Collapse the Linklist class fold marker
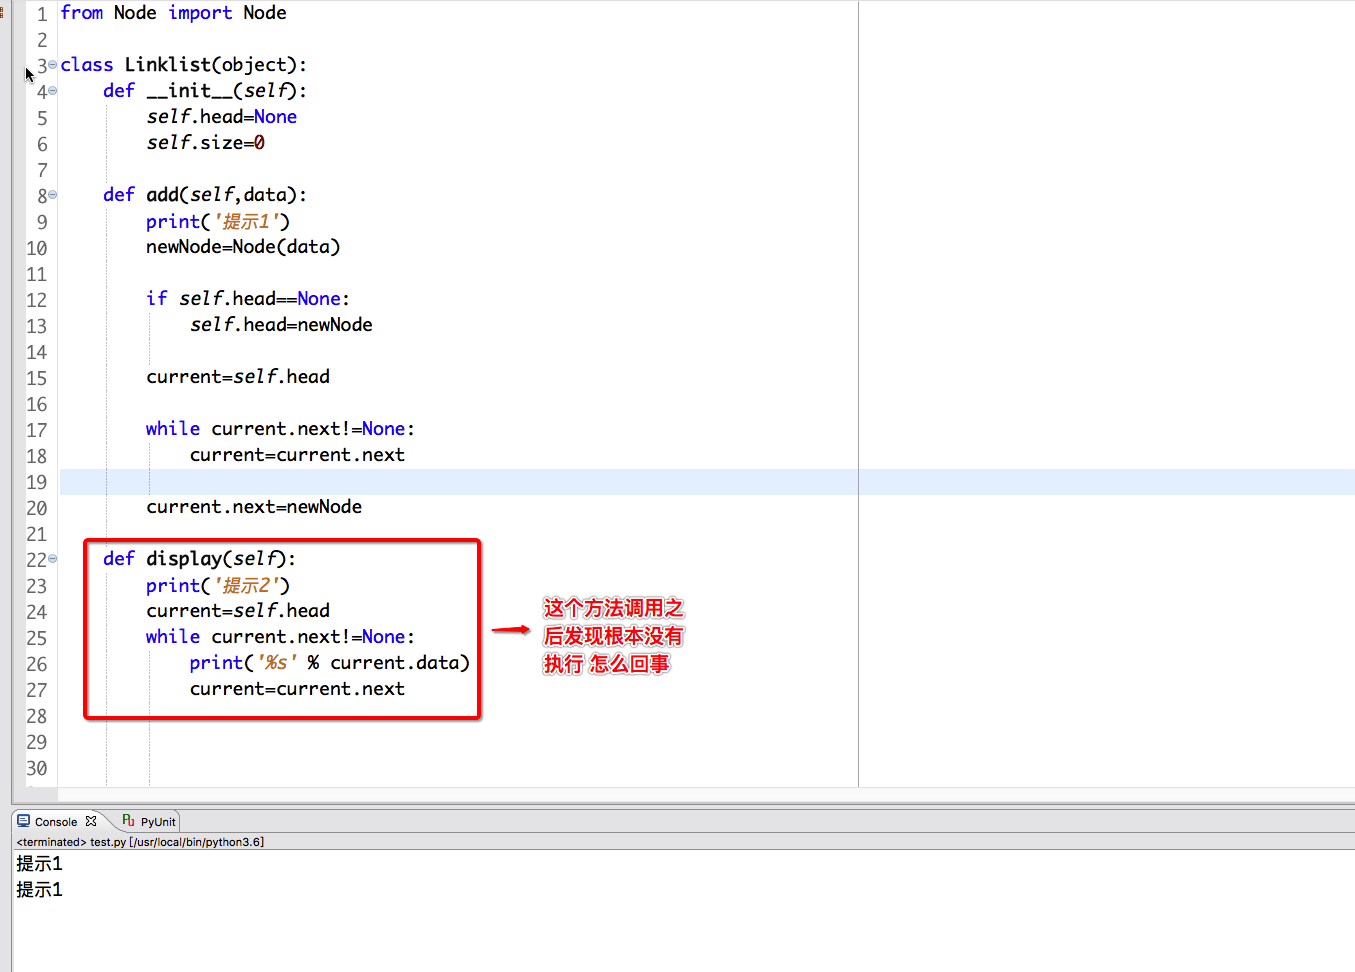 53,65
